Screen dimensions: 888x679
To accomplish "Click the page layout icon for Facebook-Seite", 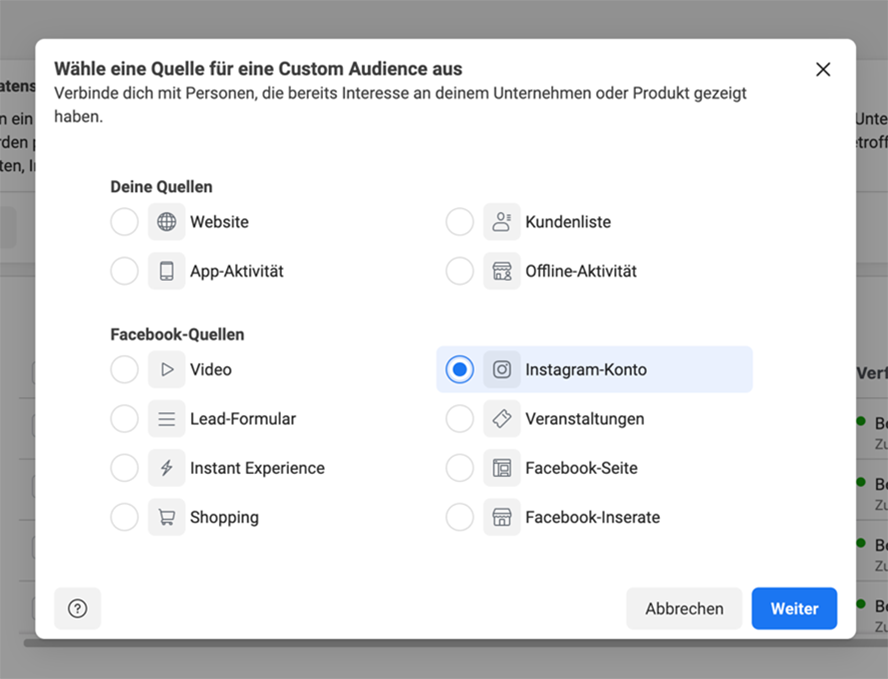I will [x=502, y=468].
